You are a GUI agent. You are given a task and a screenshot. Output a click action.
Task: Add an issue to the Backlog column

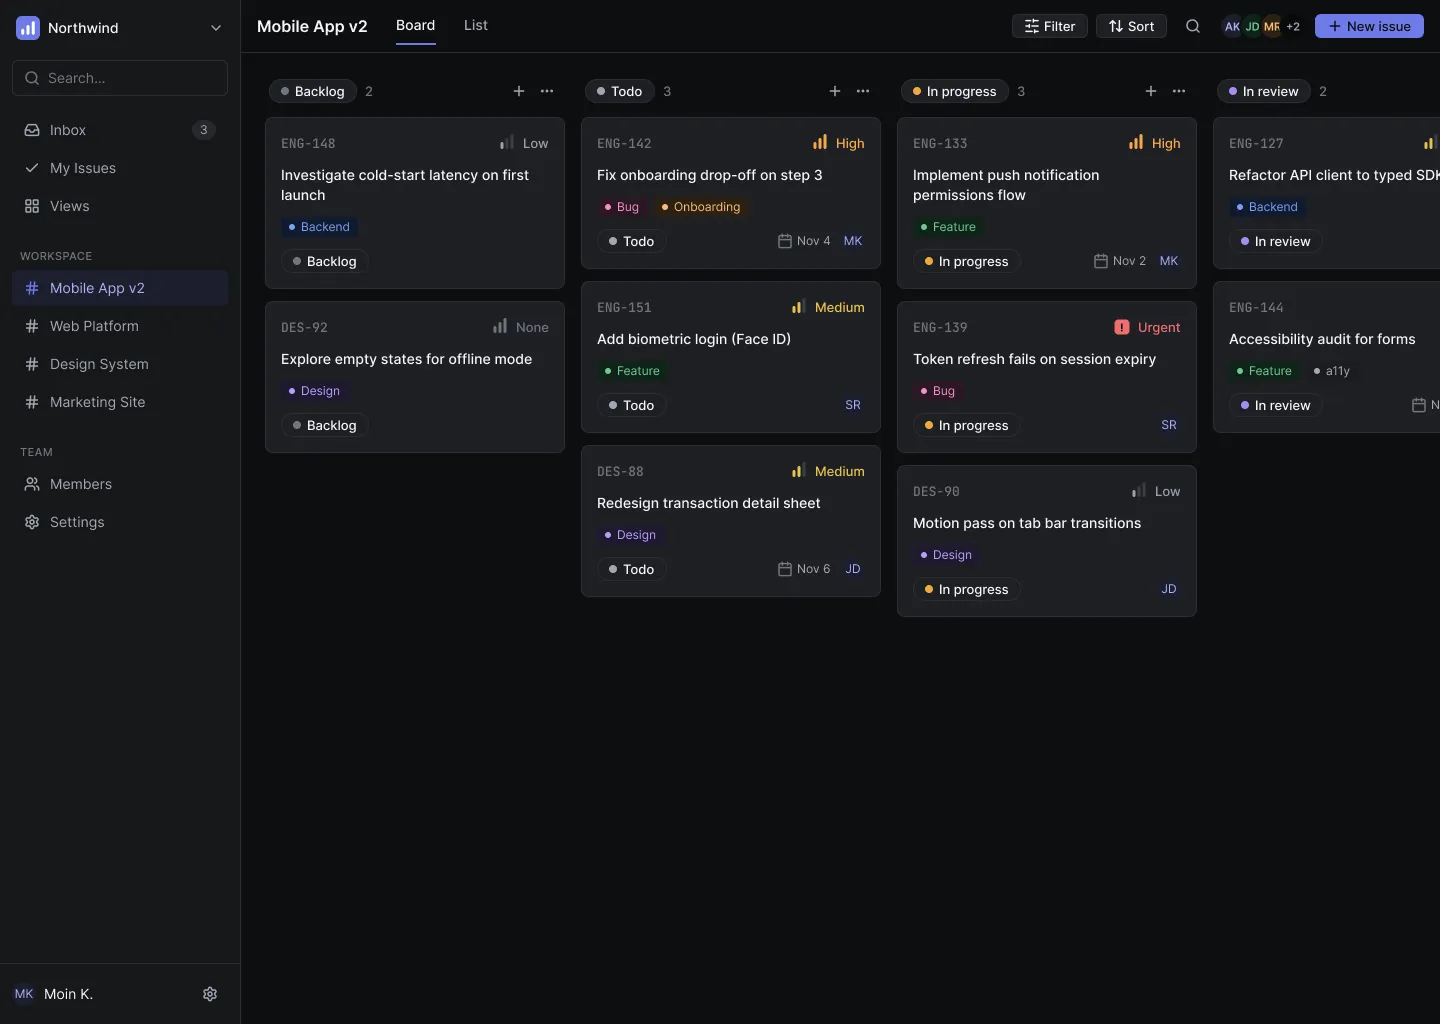coord(519,91)
